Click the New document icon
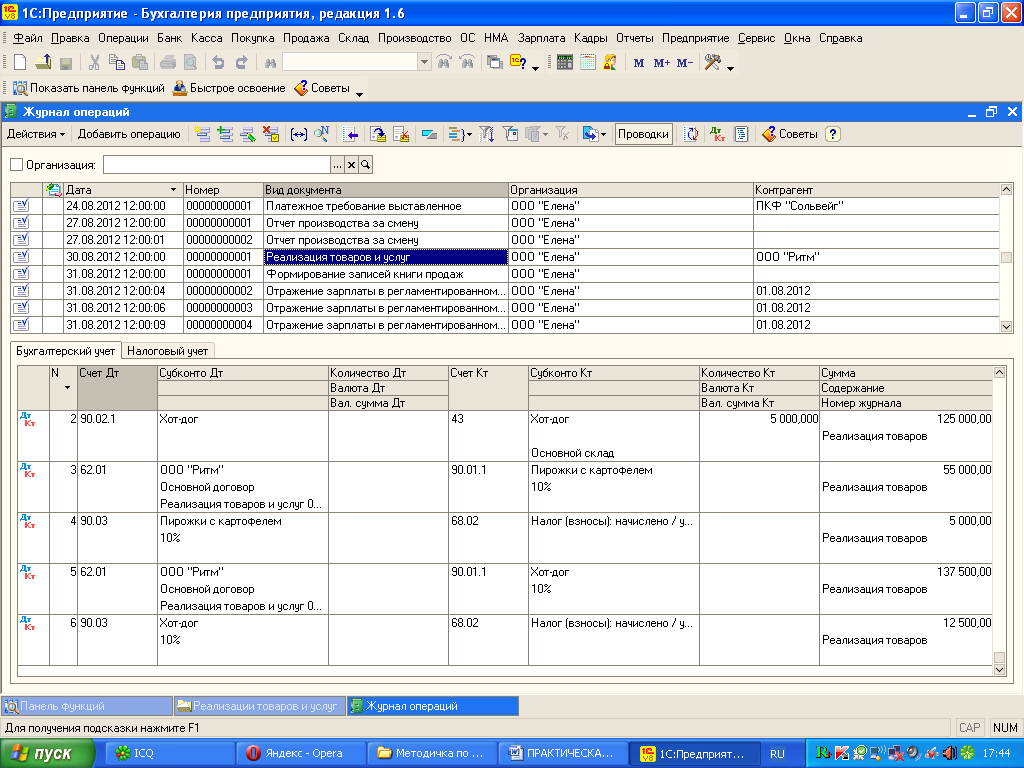The width and height of the screenshot is (1024, 768). pyautogui.click(x=20, y=63)
